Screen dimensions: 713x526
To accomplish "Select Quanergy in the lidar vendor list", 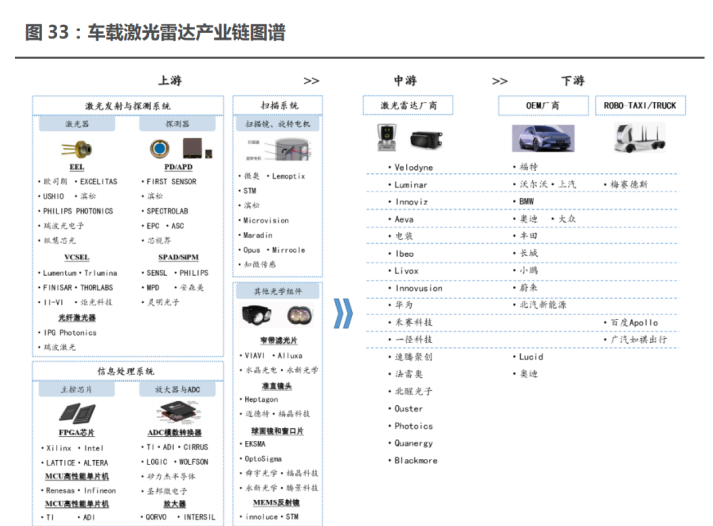I will click(x=413, y=443).
